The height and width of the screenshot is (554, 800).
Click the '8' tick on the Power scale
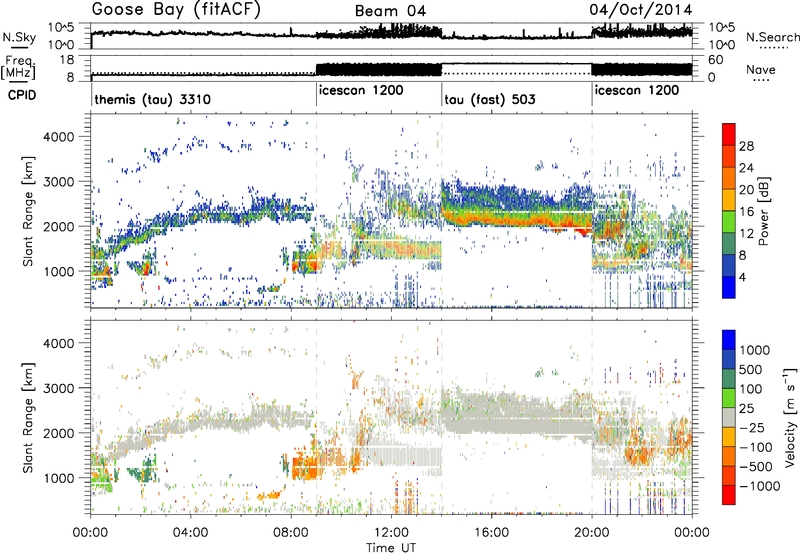click(743, 256)
